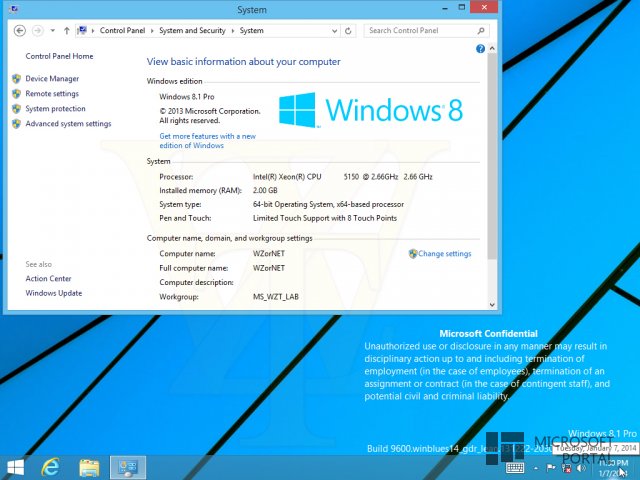Click the Forward navigation arrow

(38, 31)
